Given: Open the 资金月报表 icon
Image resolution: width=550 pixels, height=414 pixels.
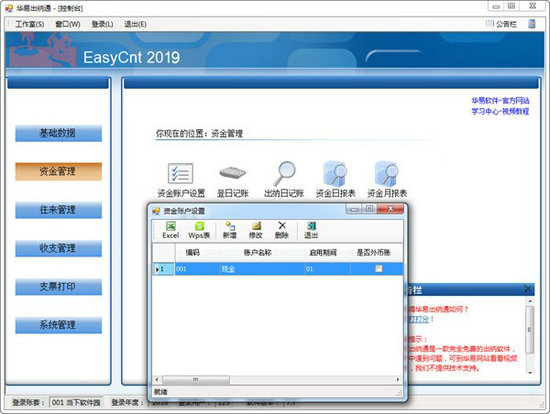Looking at the screenshot, I should tap(387, 173).
